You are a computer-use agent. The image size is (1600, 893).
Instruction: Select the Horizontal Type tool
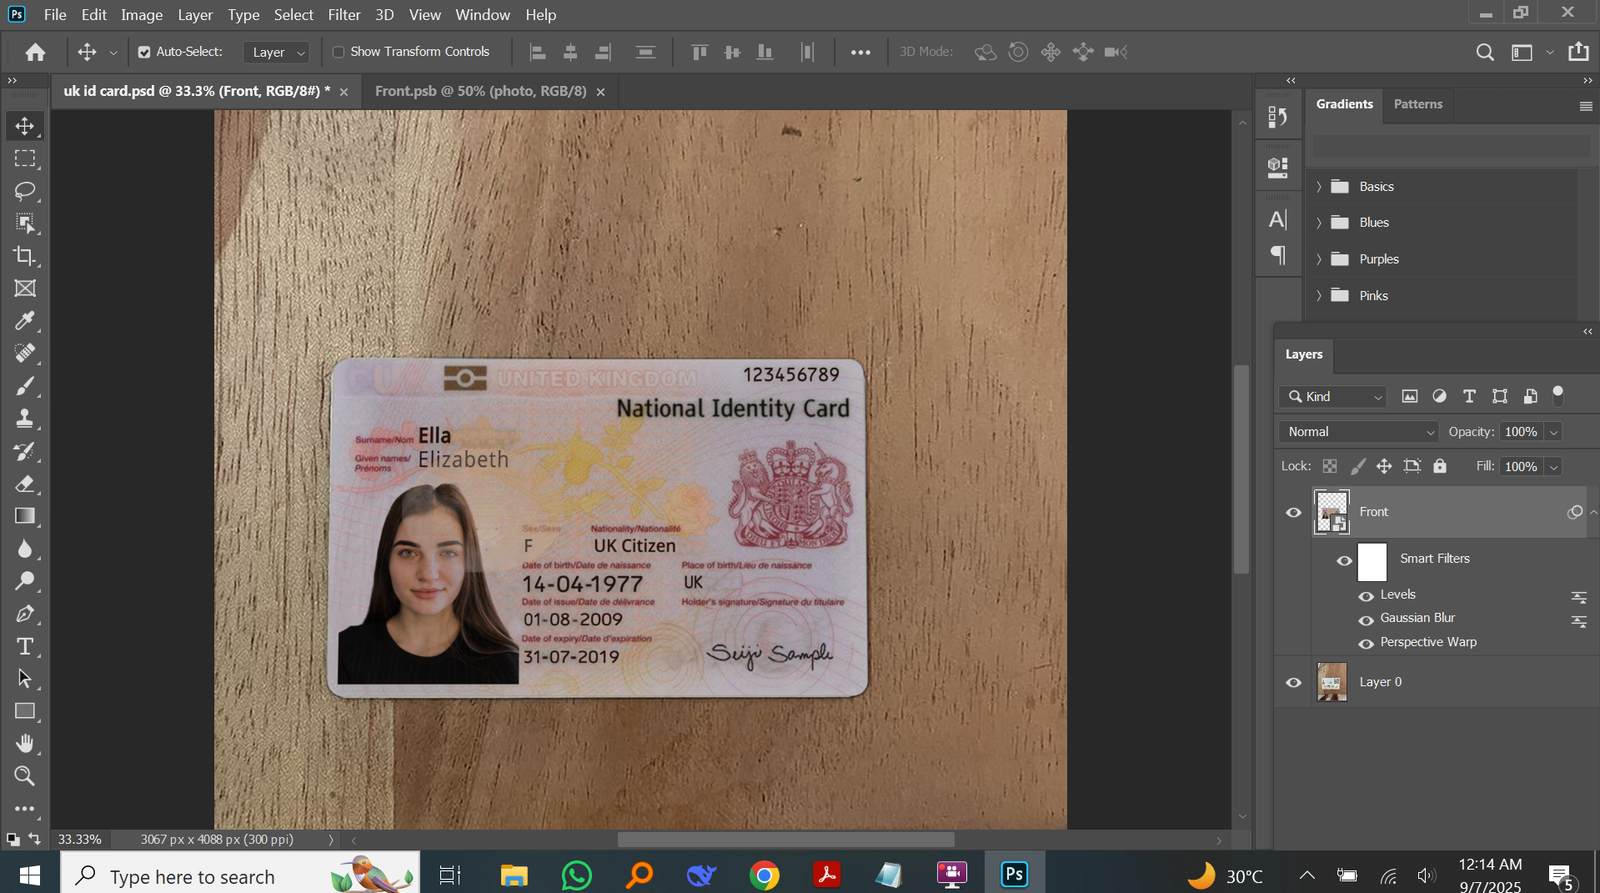coord(25,646)
